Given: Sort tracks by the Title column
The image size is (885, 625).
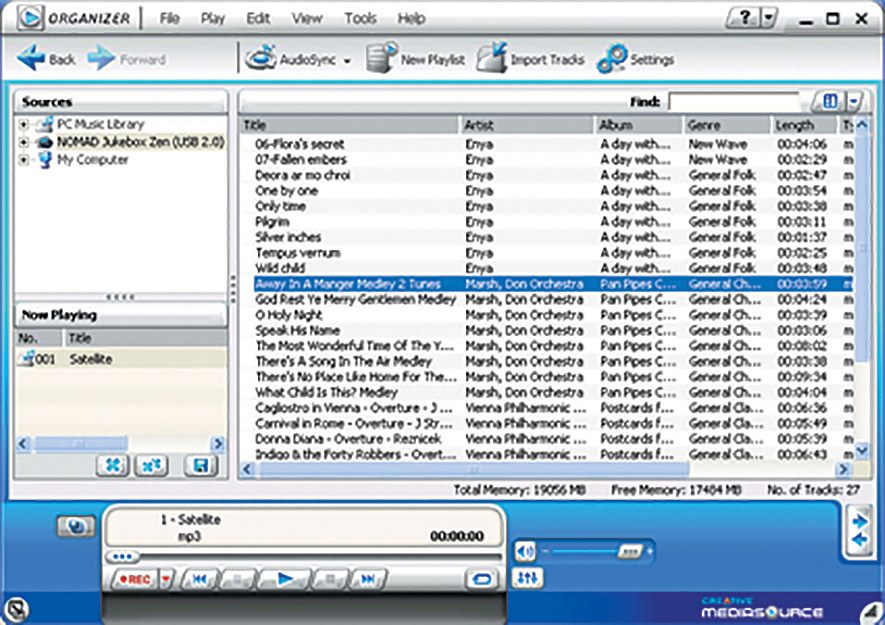Looking at the screenshot, I should tap(349, 125).
